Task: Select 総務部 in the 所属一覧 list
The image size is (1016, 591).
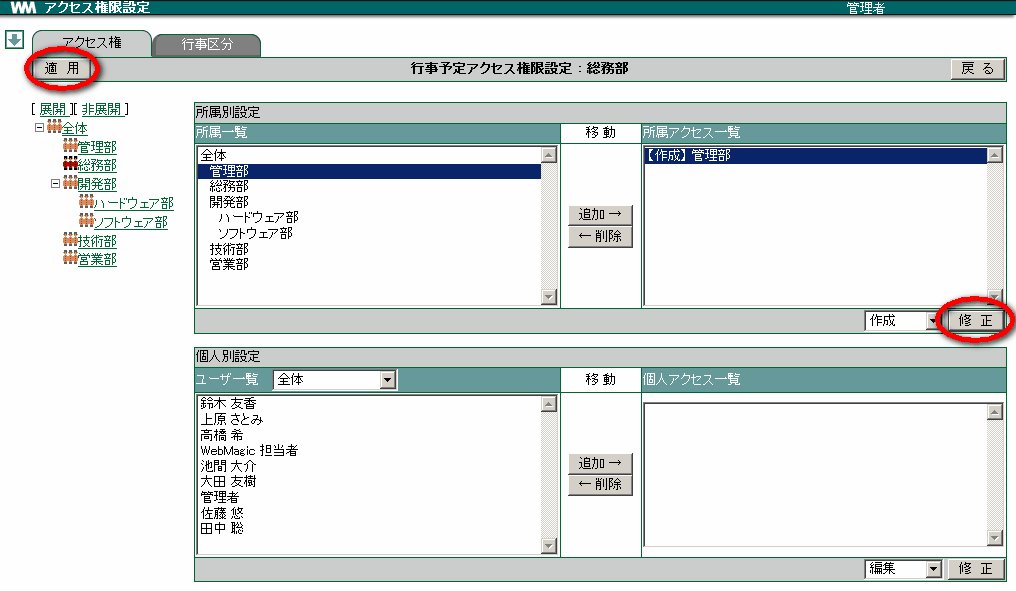Action: coord(369,187)
